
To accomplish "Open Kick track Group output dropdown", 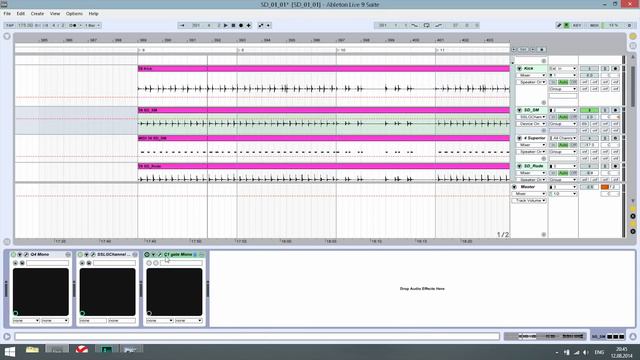I will [x=563, y=89].
